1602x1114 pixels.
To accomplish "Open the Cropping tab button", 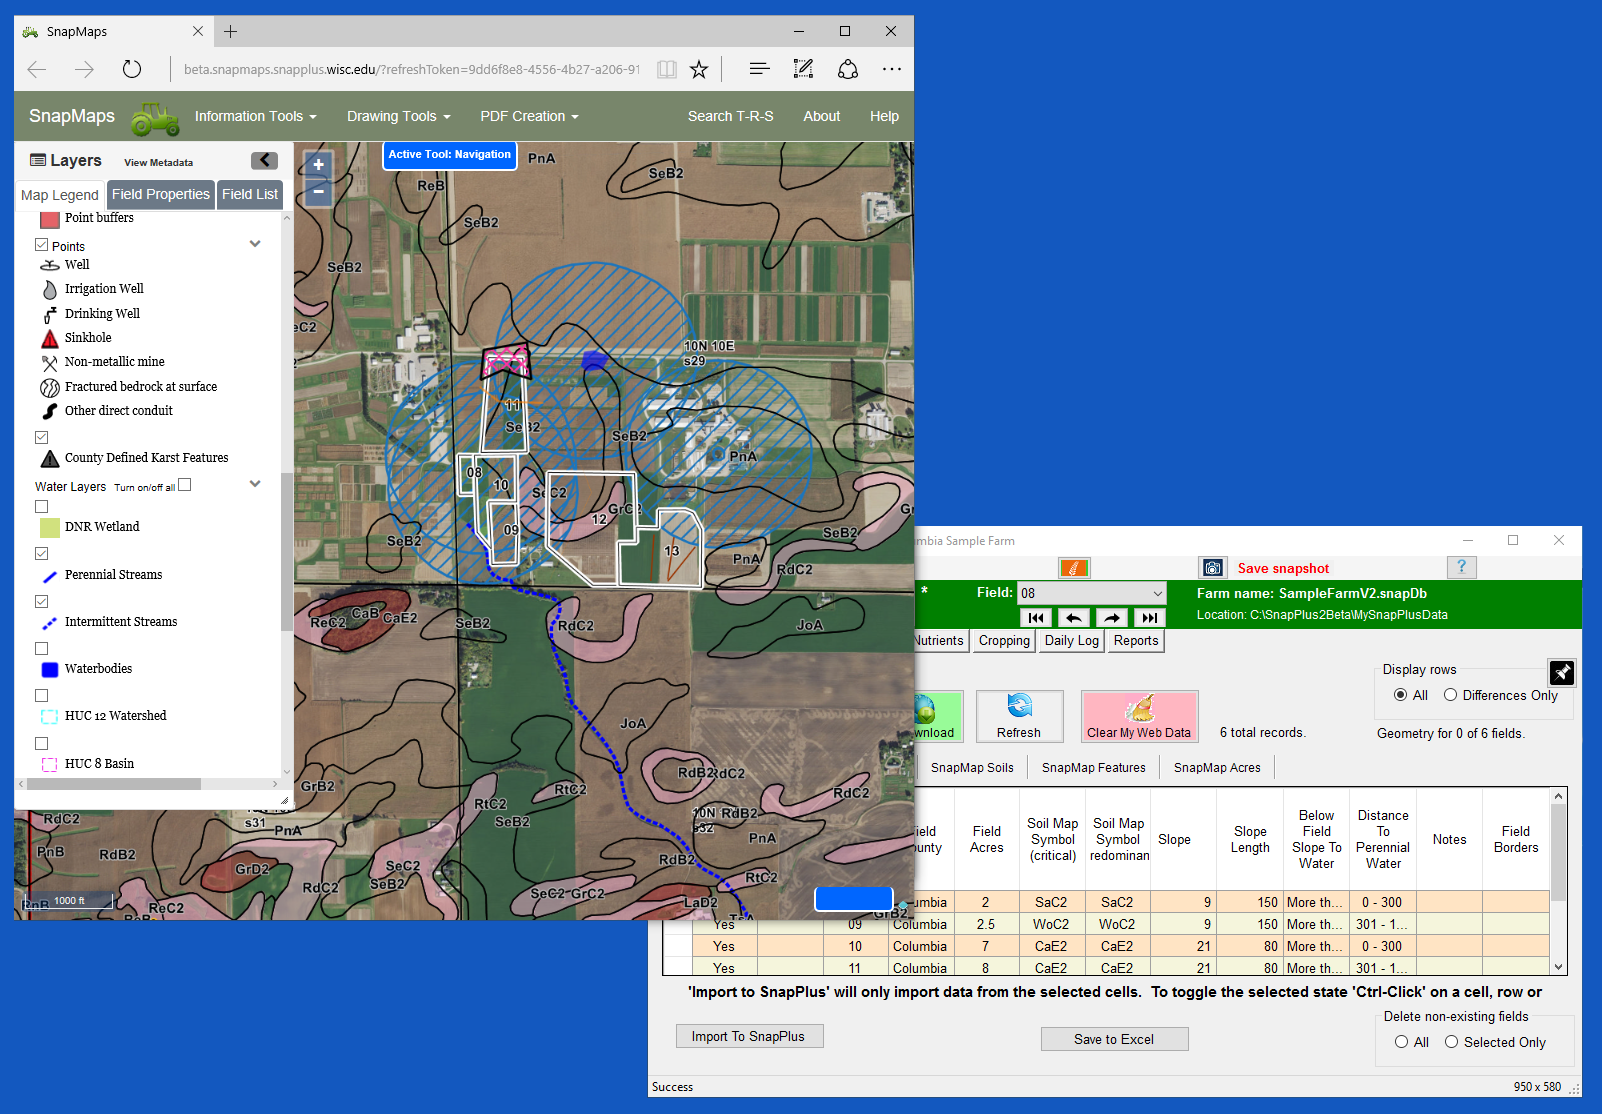I will (x=1004, y=641).
